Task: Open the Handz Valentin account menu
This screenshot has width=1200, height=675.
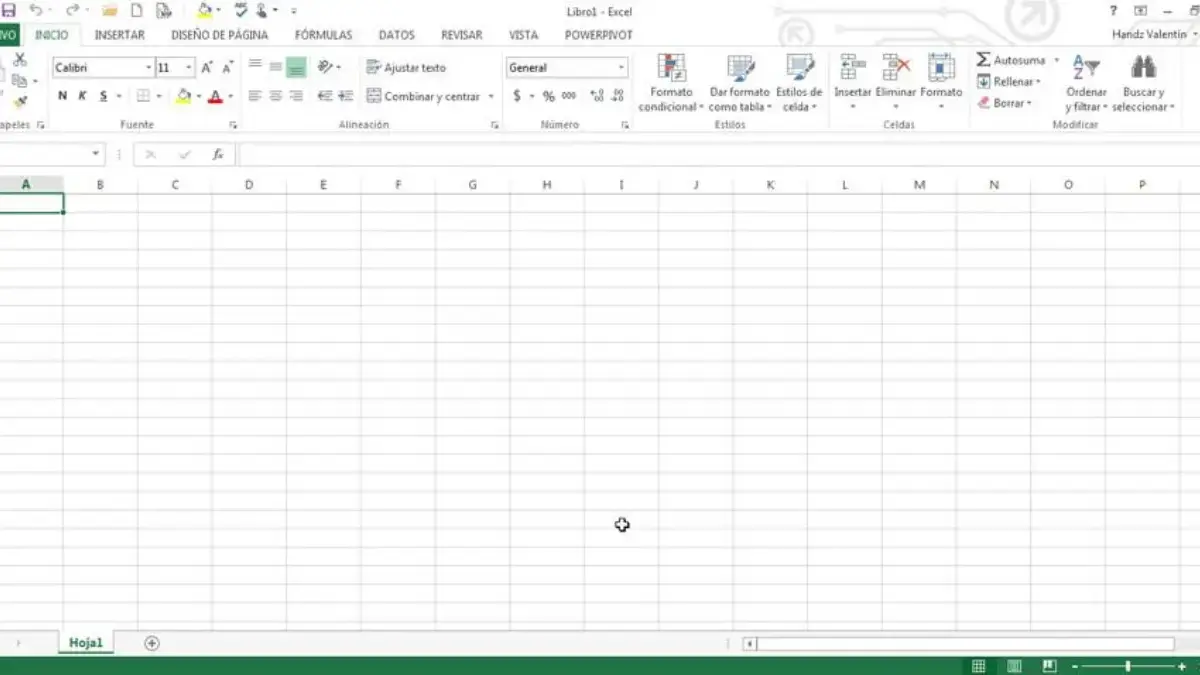Action: pos(1153,35)
